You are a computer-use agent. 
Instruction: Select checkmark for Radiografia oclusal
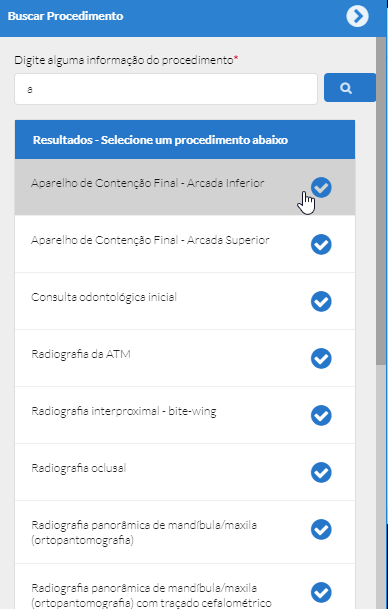(321, 472)
